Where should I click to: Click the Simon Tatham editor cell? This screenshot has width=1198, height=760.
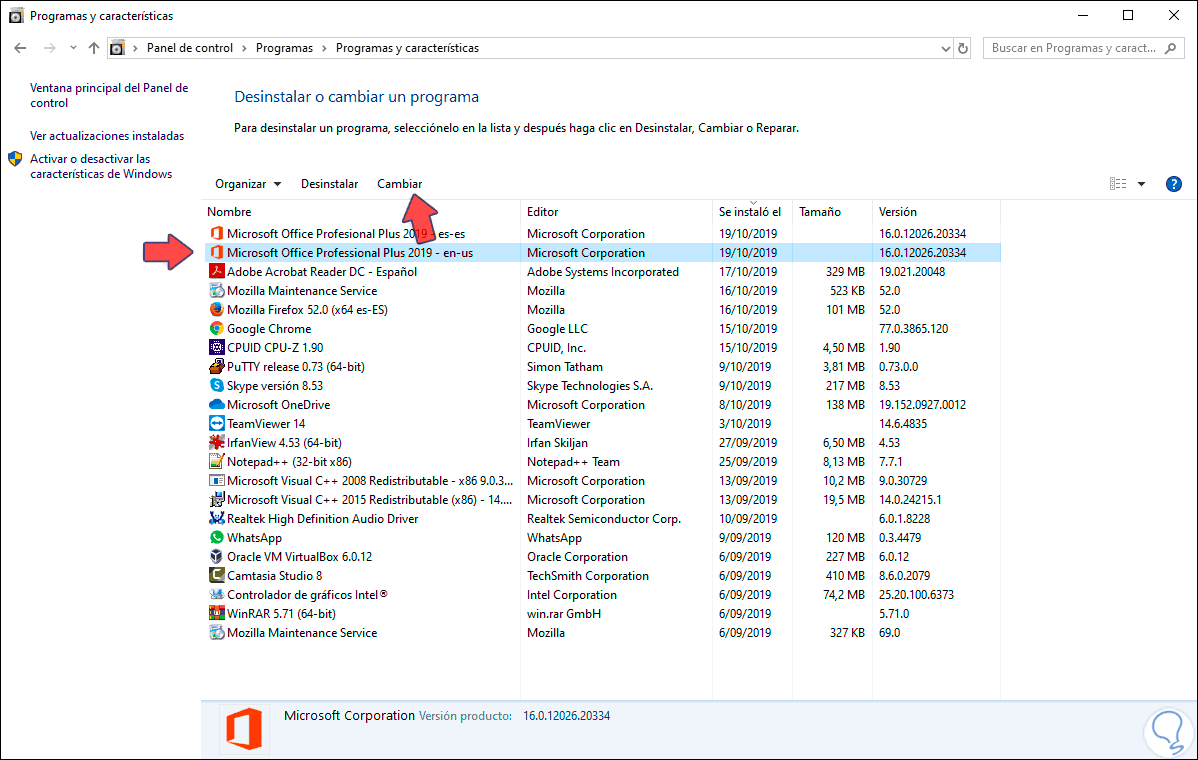tap(565, 367)
